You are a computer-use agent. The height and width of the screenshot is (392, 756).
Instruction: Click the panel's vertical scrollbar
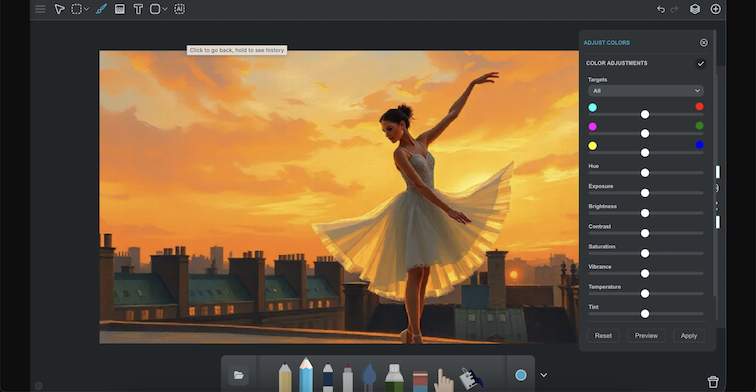pyautogui.click(x=714, y=164)
